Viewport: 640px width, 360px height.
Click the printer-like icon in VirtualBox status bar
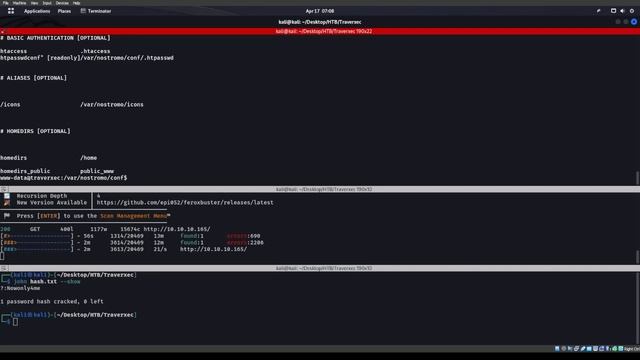(576, 349)
